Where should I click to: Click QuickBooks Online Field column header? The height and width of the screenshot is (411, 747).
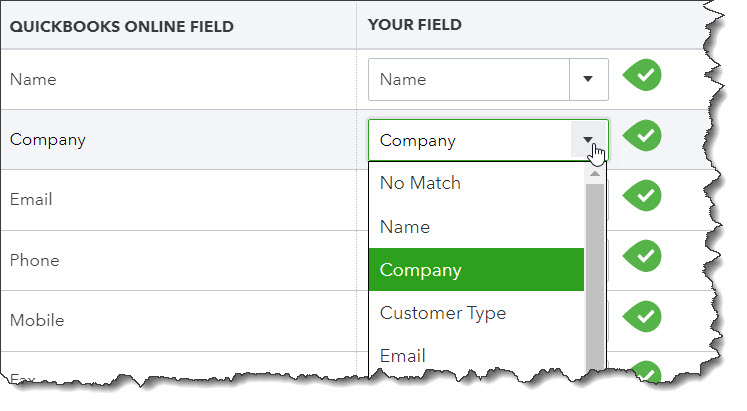(121, 25)
